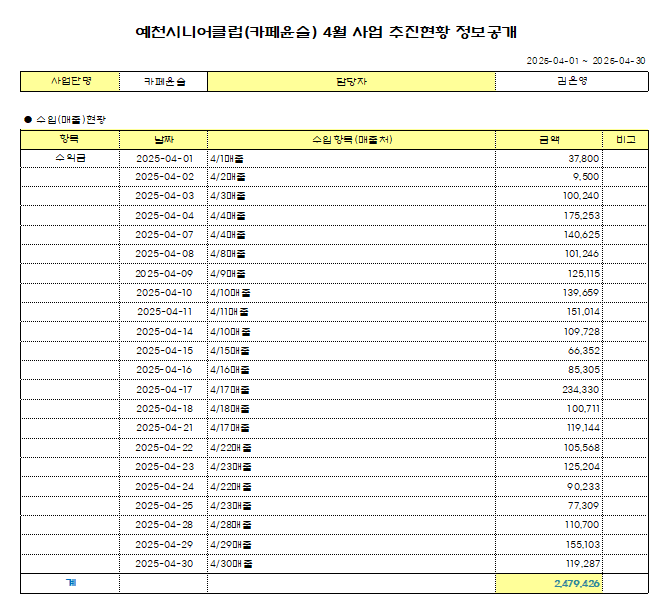Click the amount 125,115
Viewport: 658px width, 600px height.
click(x=584, y=274)
